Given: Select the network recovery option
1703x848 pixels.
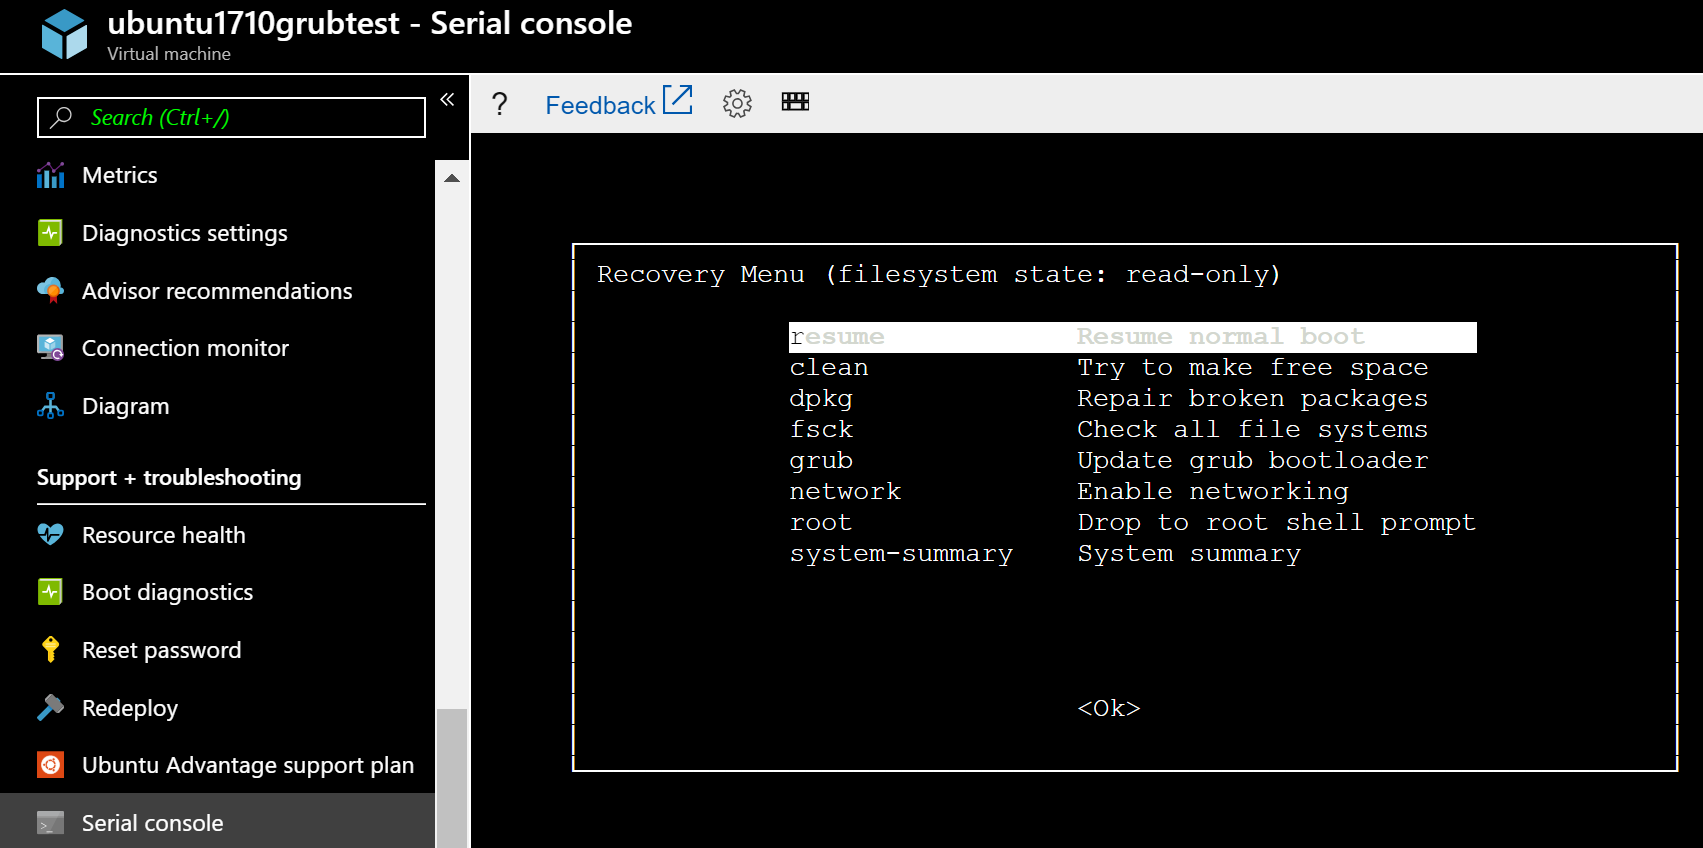Looking at the screenshot, I should (845, 492).
